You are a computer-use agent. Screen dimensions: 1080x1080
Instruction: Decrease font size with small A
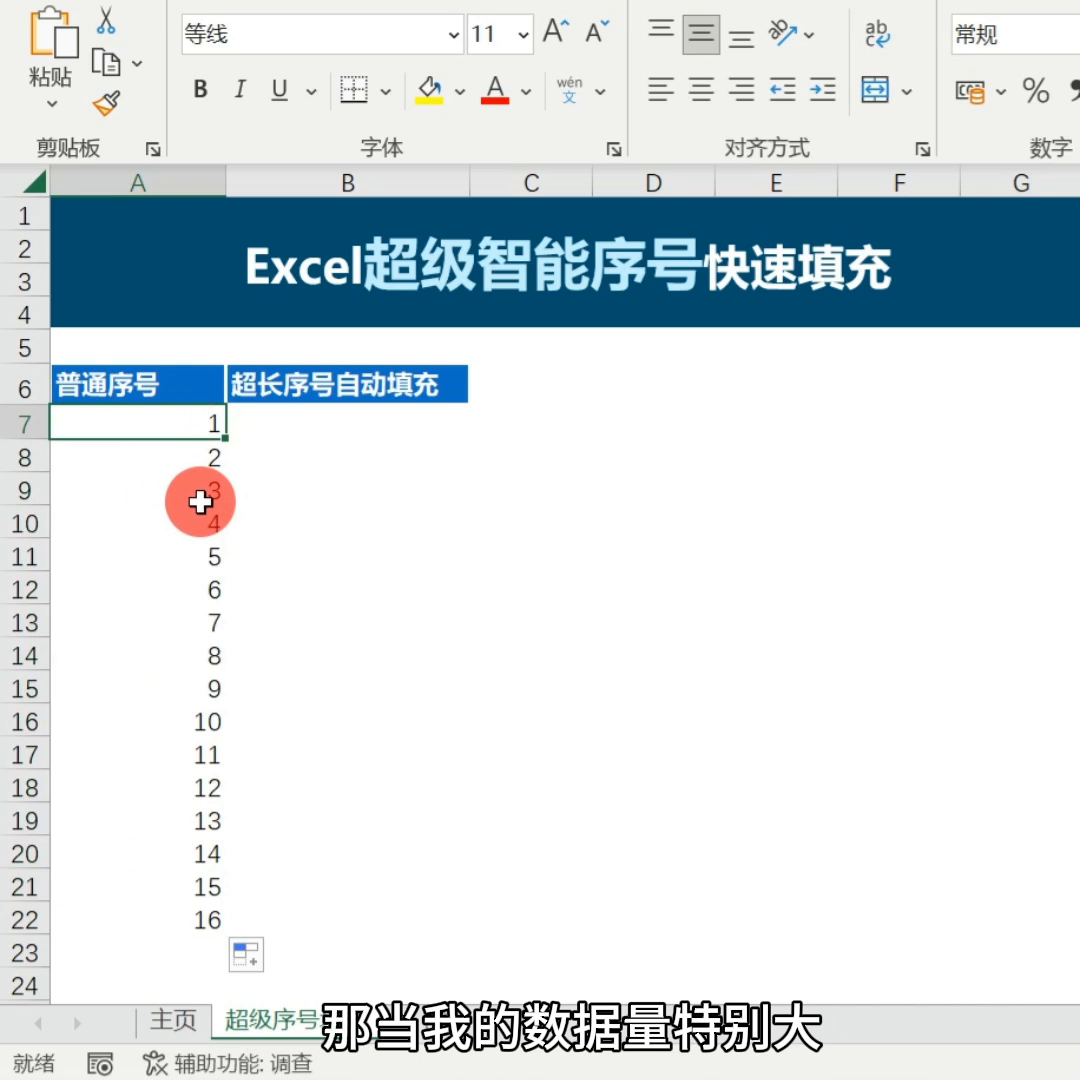(x=596, y=32)
